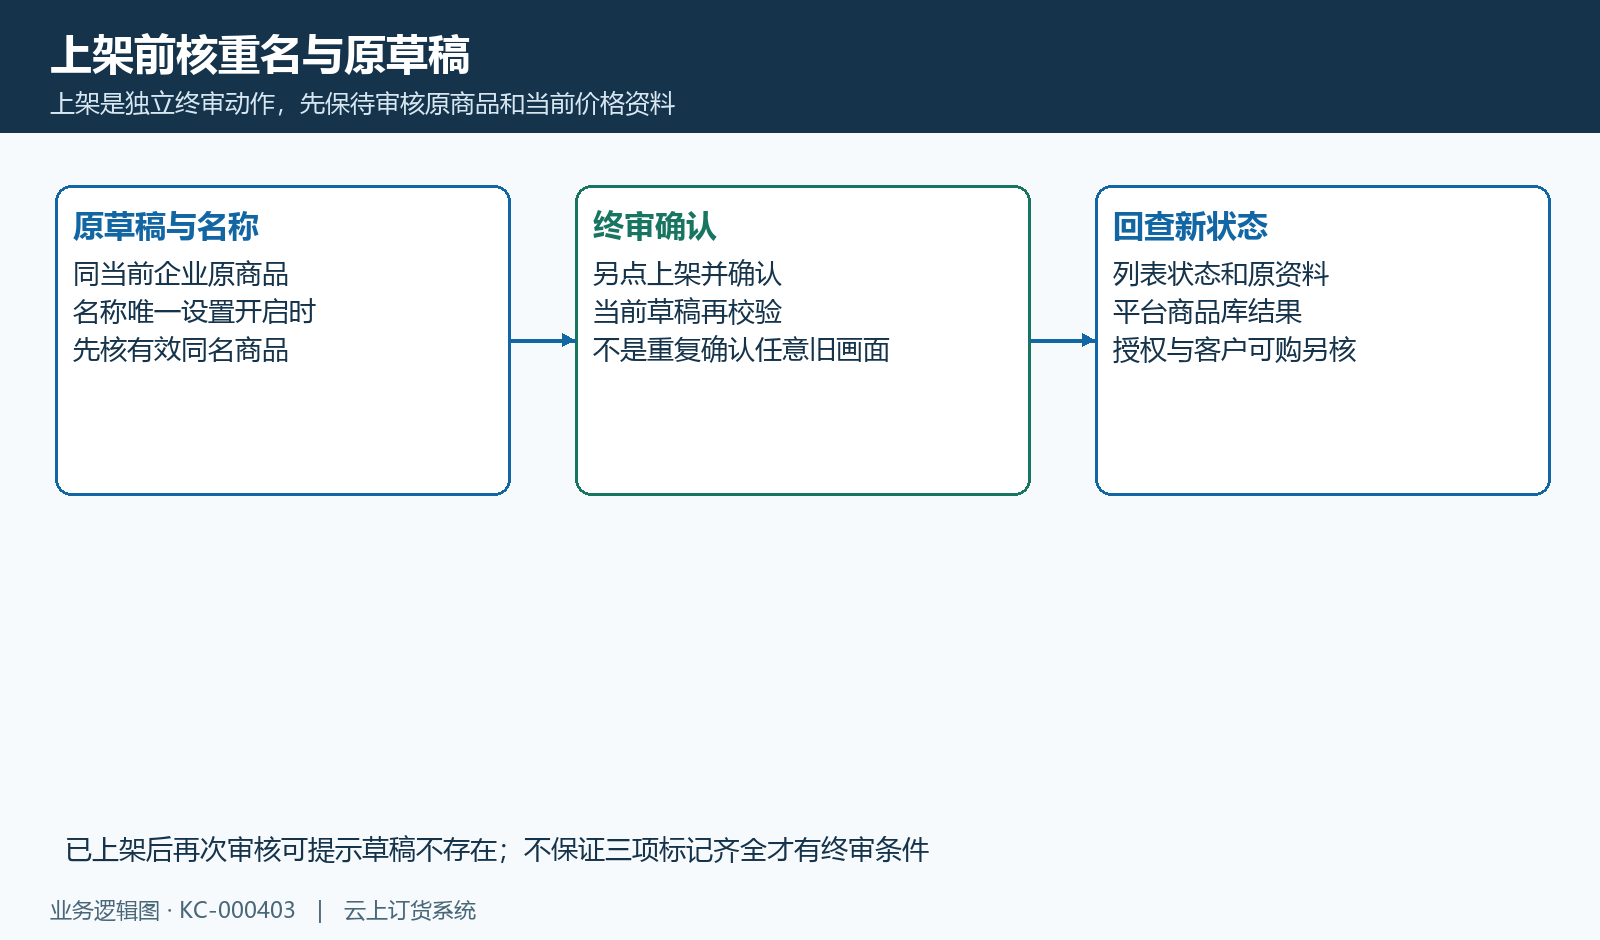Select subtitle 上架是独立终审动作，先保待审核原商品和当前价格资料
This screenshot has width=1600, height=940.
[363, 104]
